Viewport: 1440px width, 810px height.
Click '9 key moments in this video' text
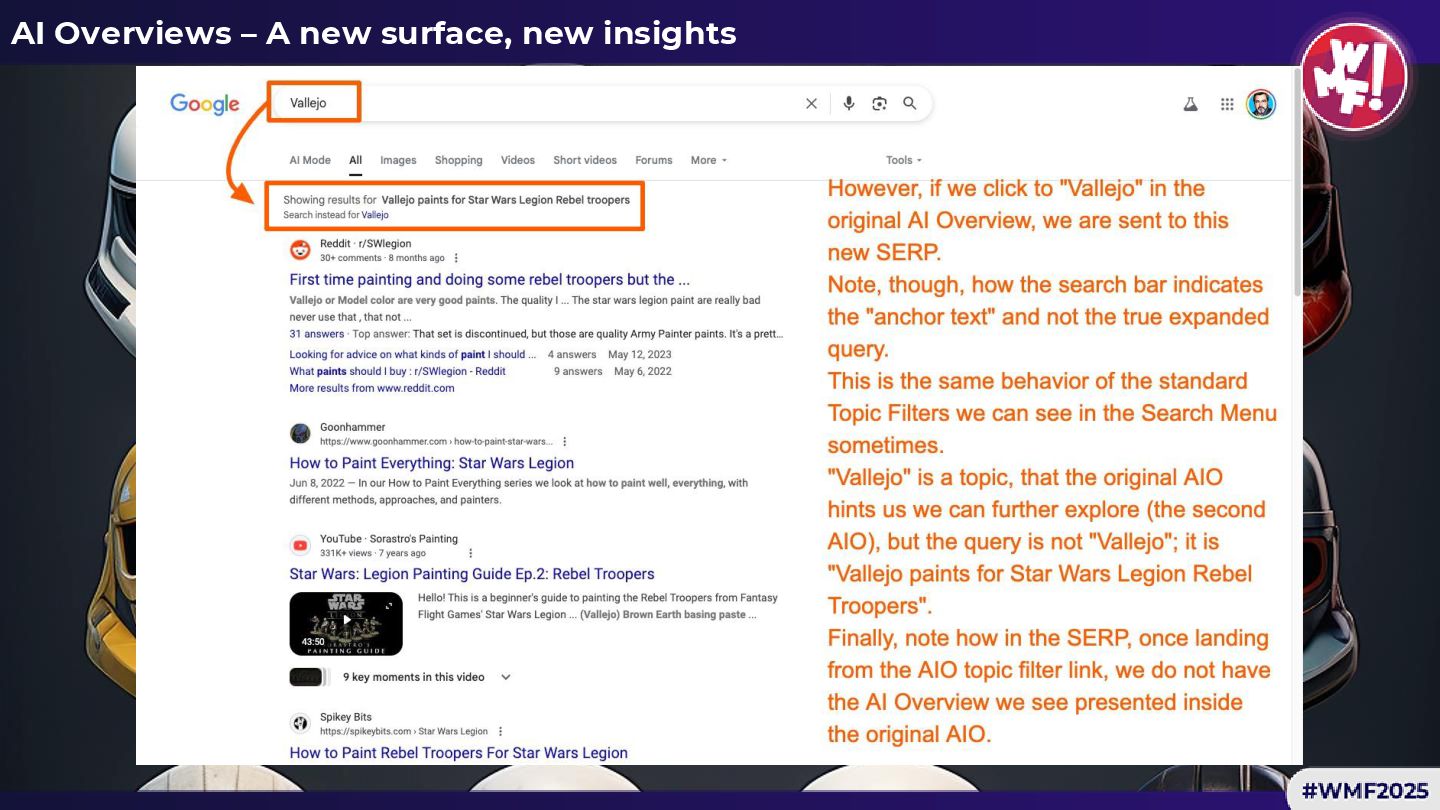[x=414, y=677]
